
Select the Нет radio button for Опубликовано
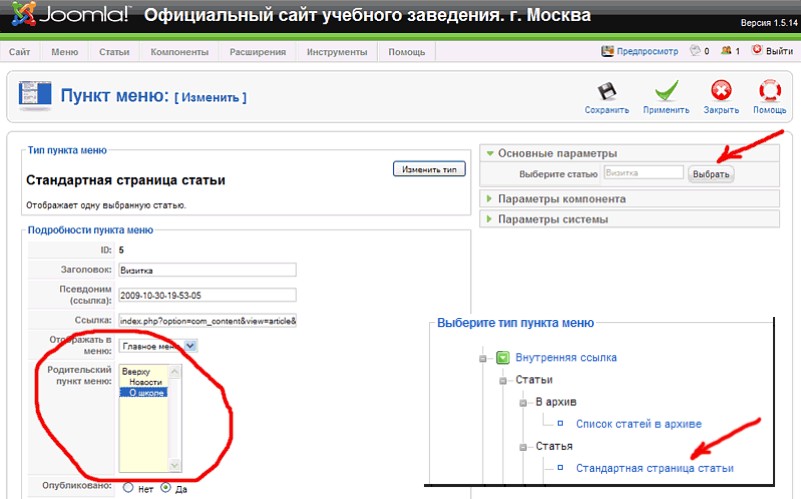[x=128, y=489]
